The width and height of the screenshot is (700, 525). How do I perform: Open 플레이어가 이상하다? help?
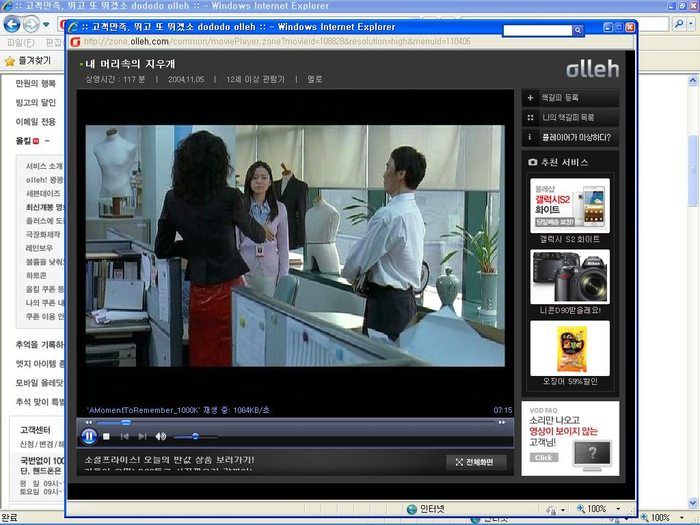pyautogui.click(x=570, y=137)
